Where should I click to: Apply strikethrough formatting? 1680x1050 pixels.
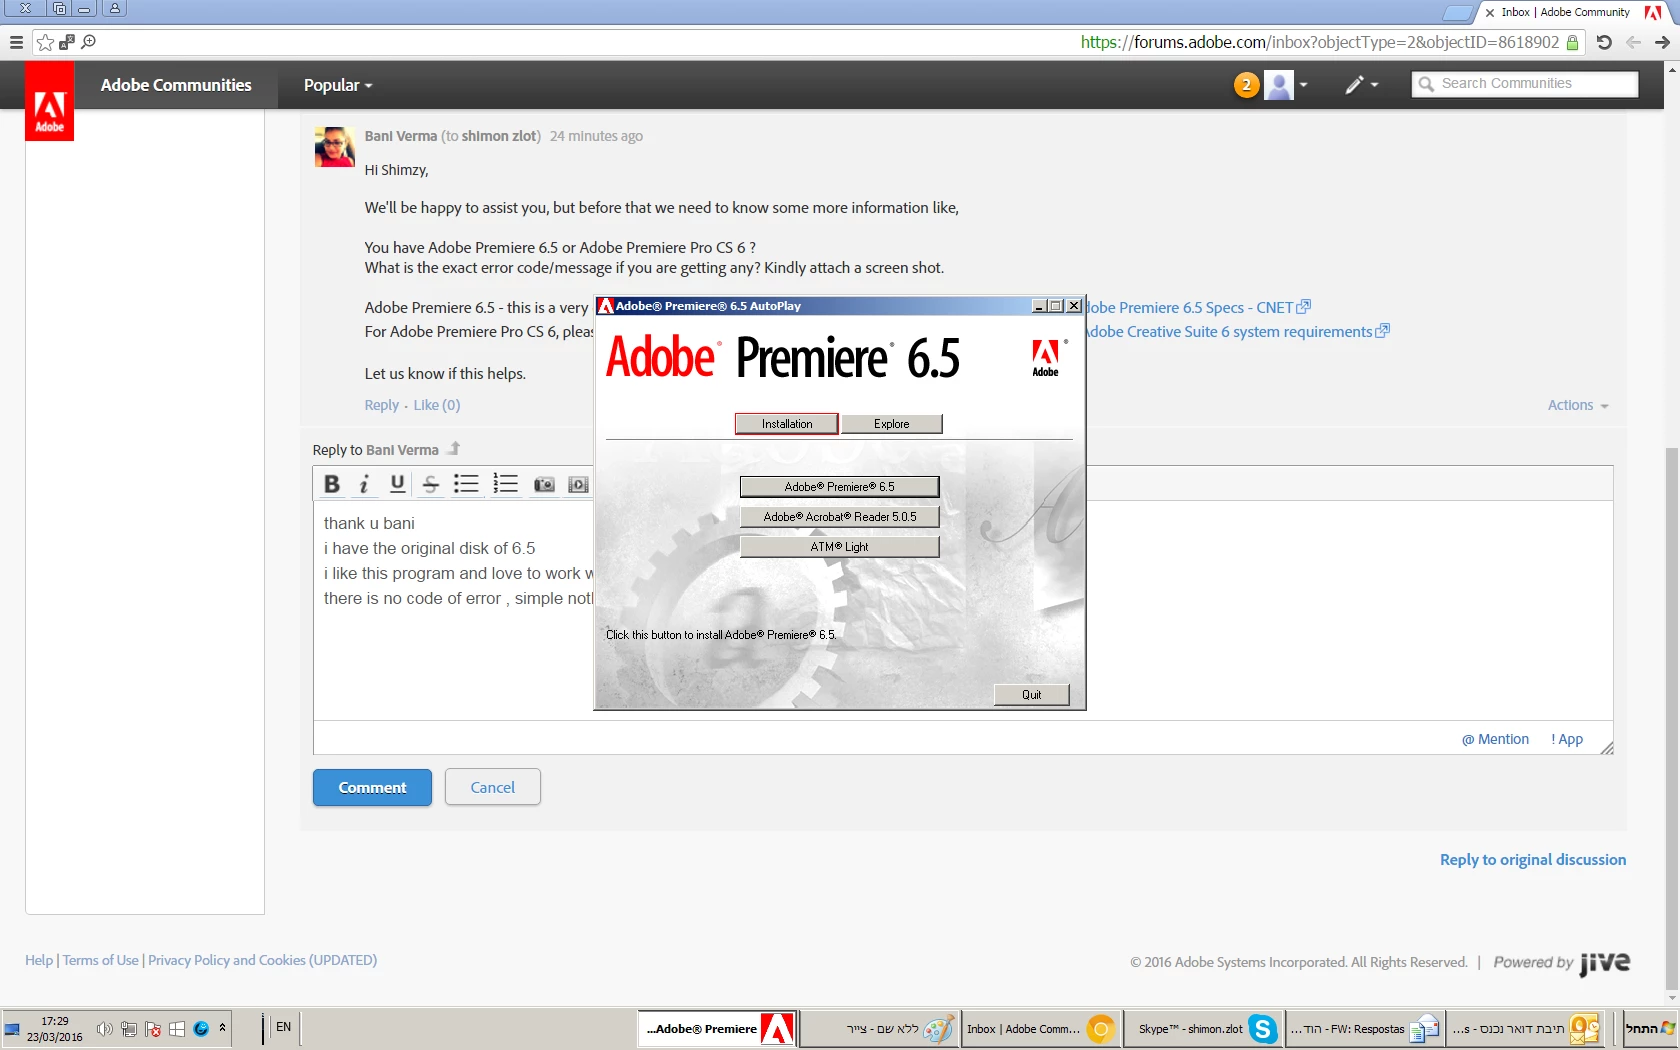(431, 484)
